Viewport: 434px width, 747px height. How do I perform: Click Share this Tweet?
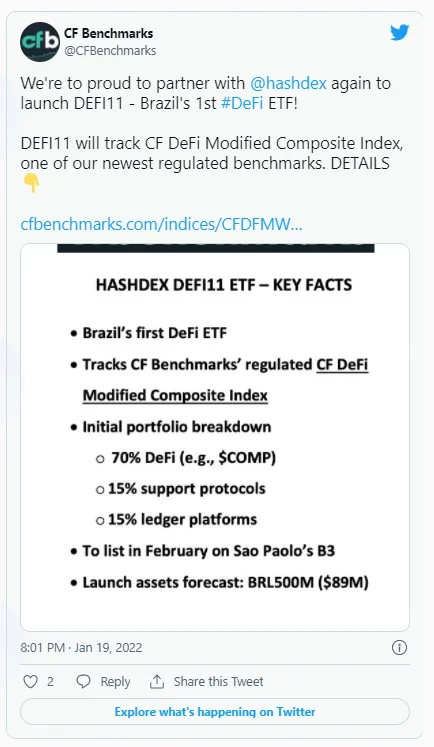click(218, 682)
